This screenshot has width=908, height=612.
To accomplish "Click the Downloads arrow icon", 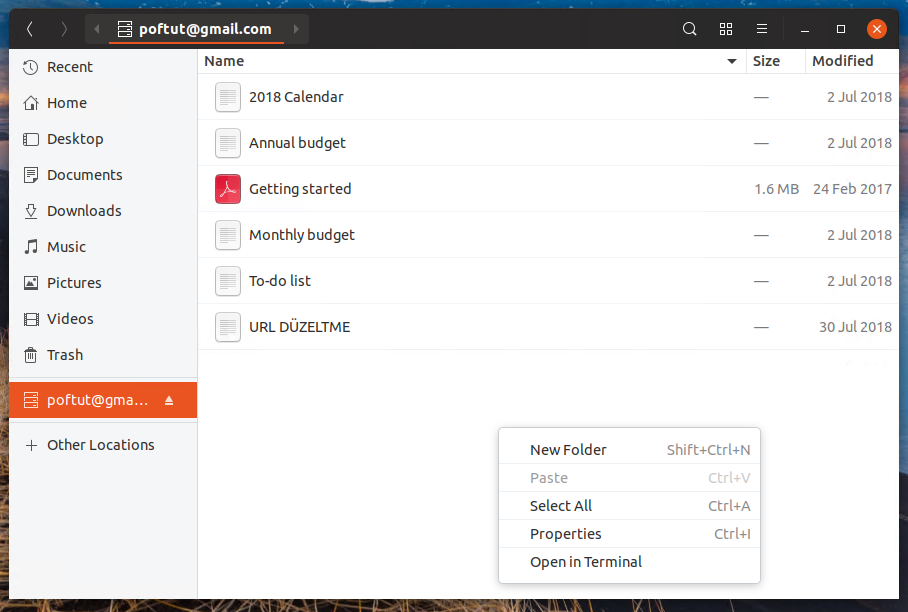I will 31,211.
